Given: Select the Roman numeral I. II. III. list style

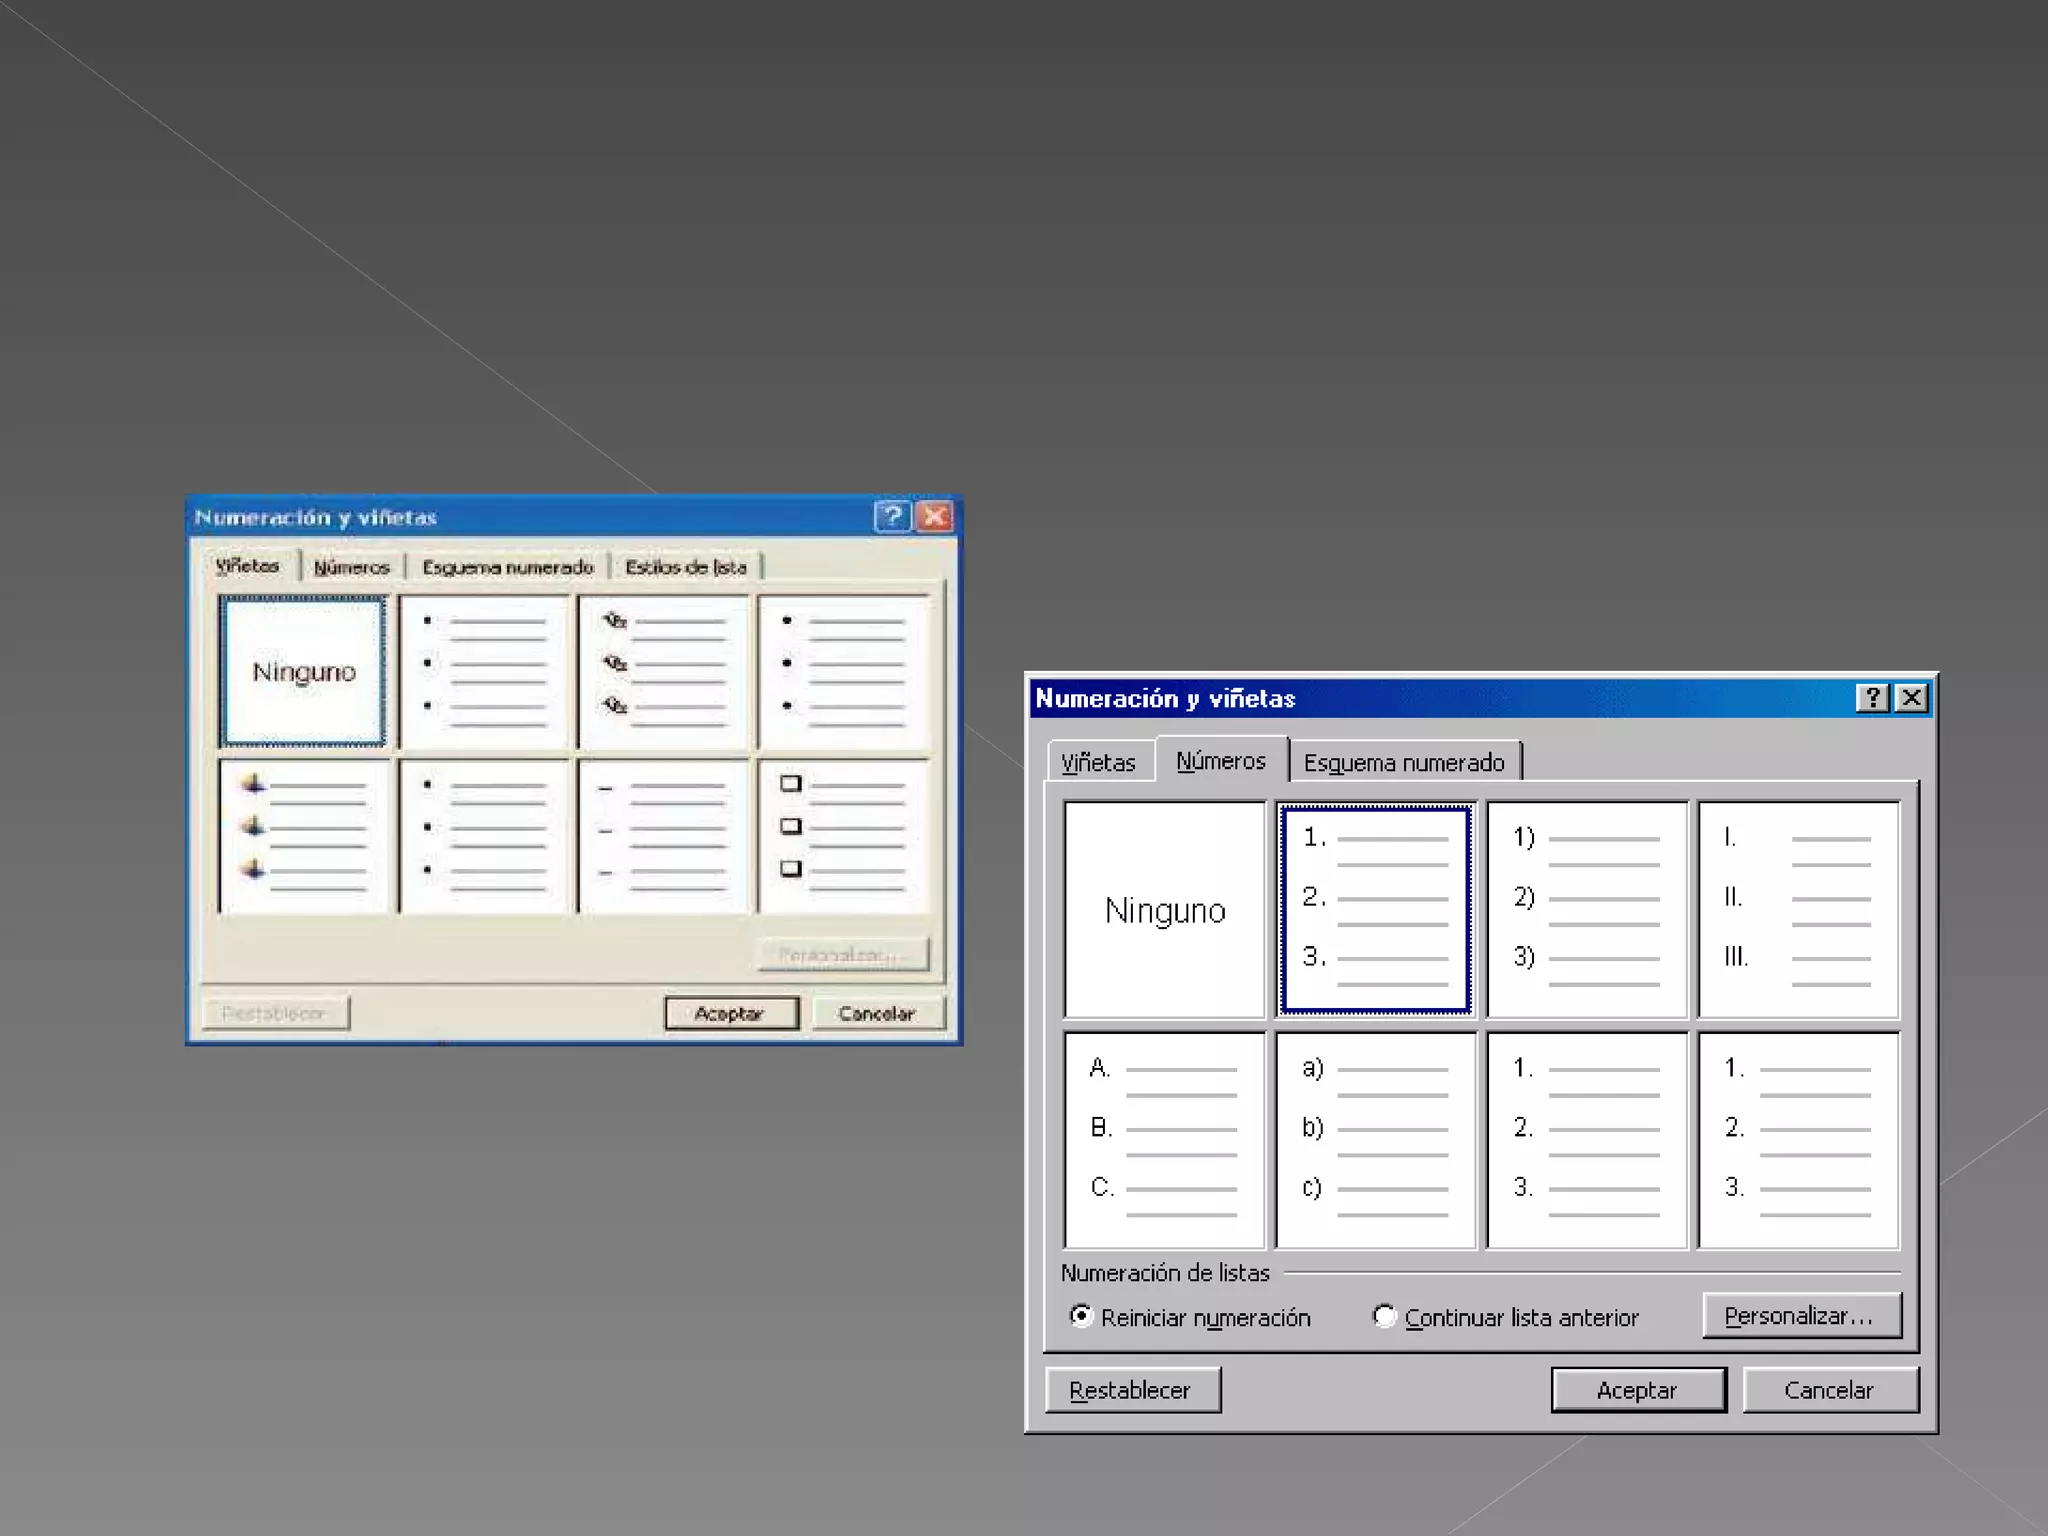Looking at the screenshot, I should coord(1797,910).
